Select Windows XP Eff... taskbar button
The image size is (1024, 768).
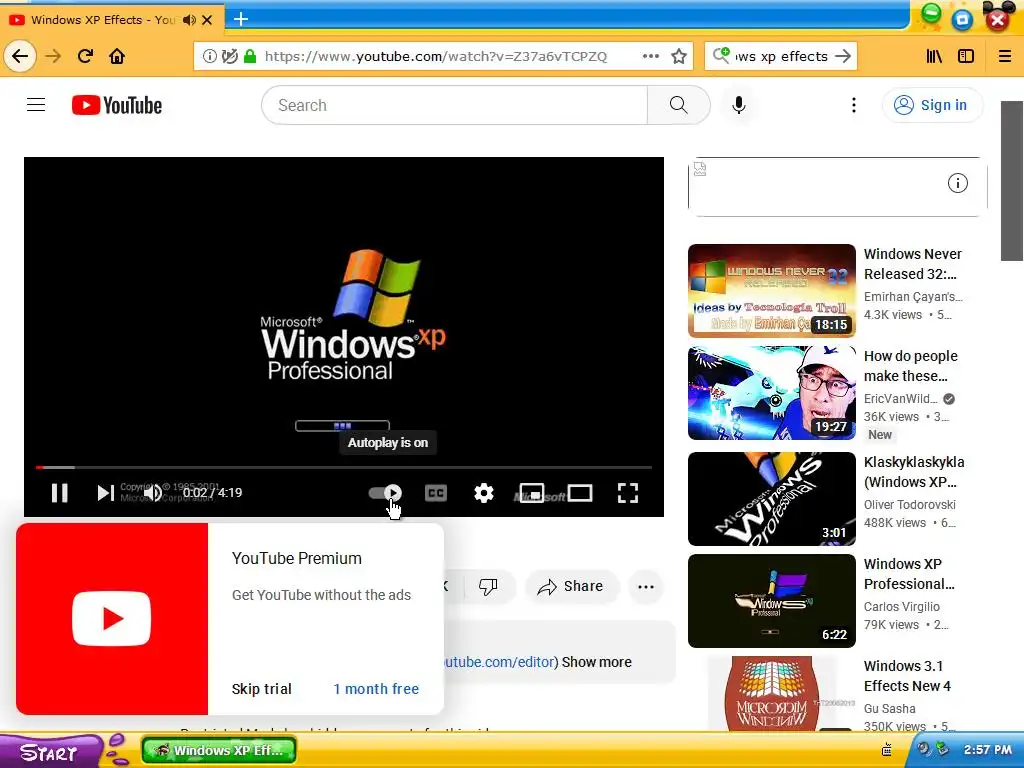coord(219,750)
